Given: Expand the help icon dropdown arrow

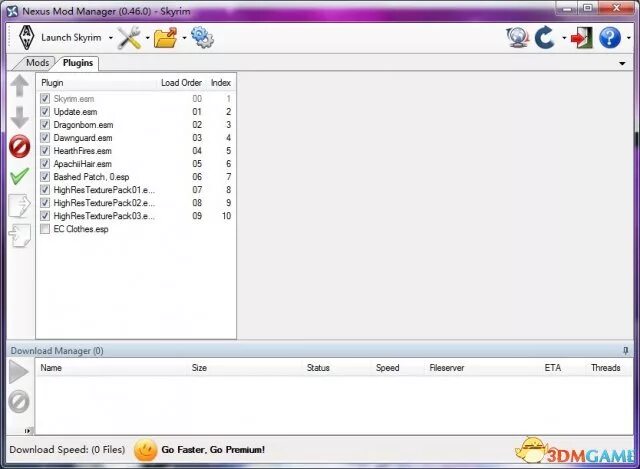Looking at the screenshot, I should coord(629,38).
